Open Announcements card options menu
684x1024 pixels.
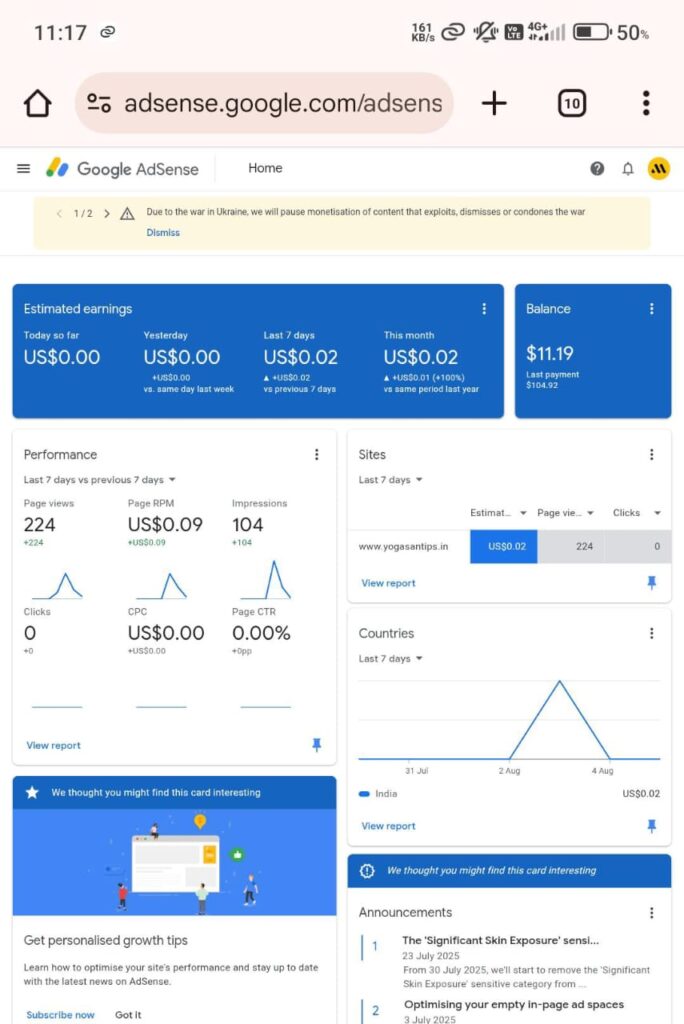coord(651,913)
